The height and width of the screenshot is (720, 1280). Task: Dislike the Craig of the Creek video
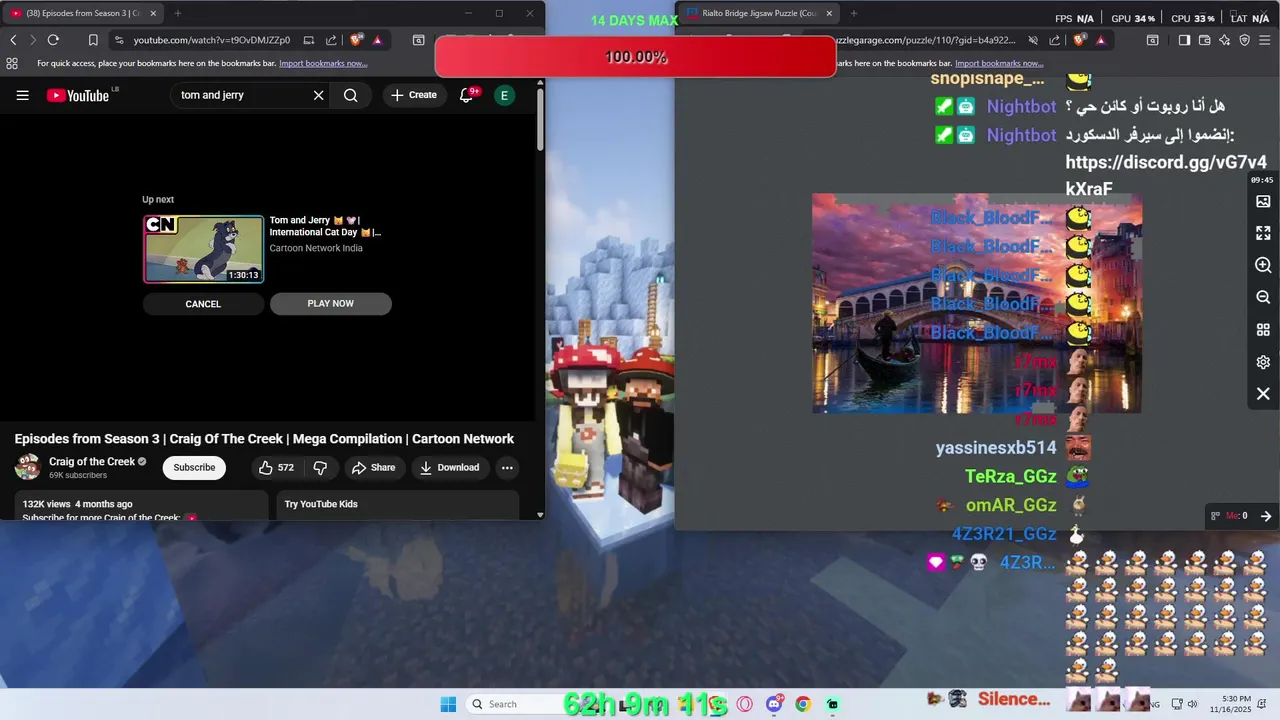[x=320, y=467]
